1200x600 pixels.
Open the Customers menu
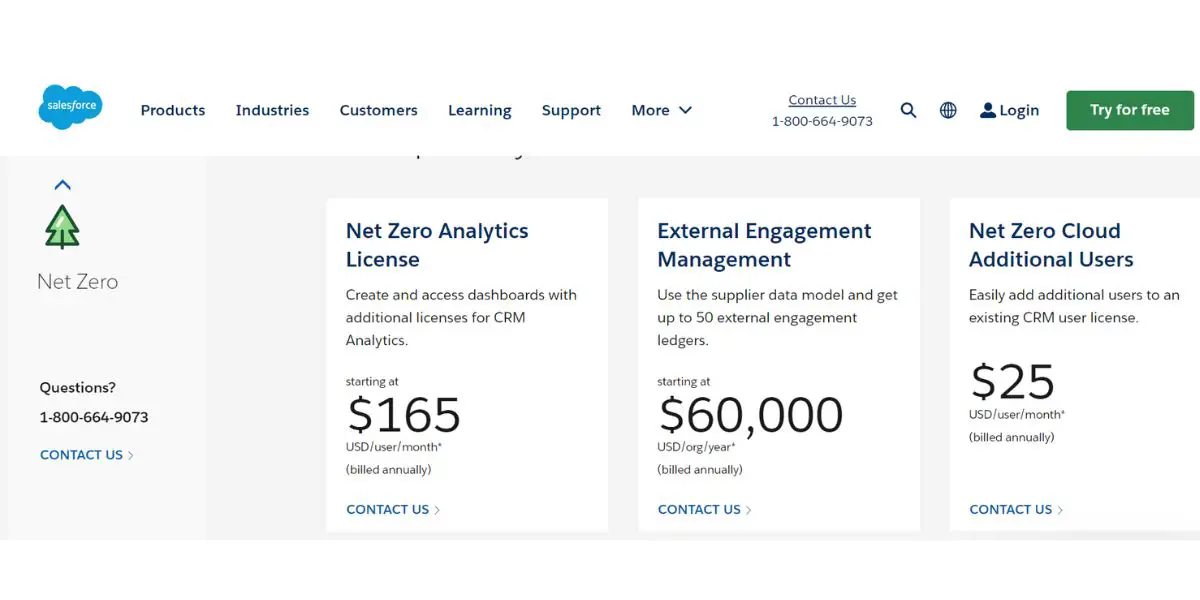point(378,110)
